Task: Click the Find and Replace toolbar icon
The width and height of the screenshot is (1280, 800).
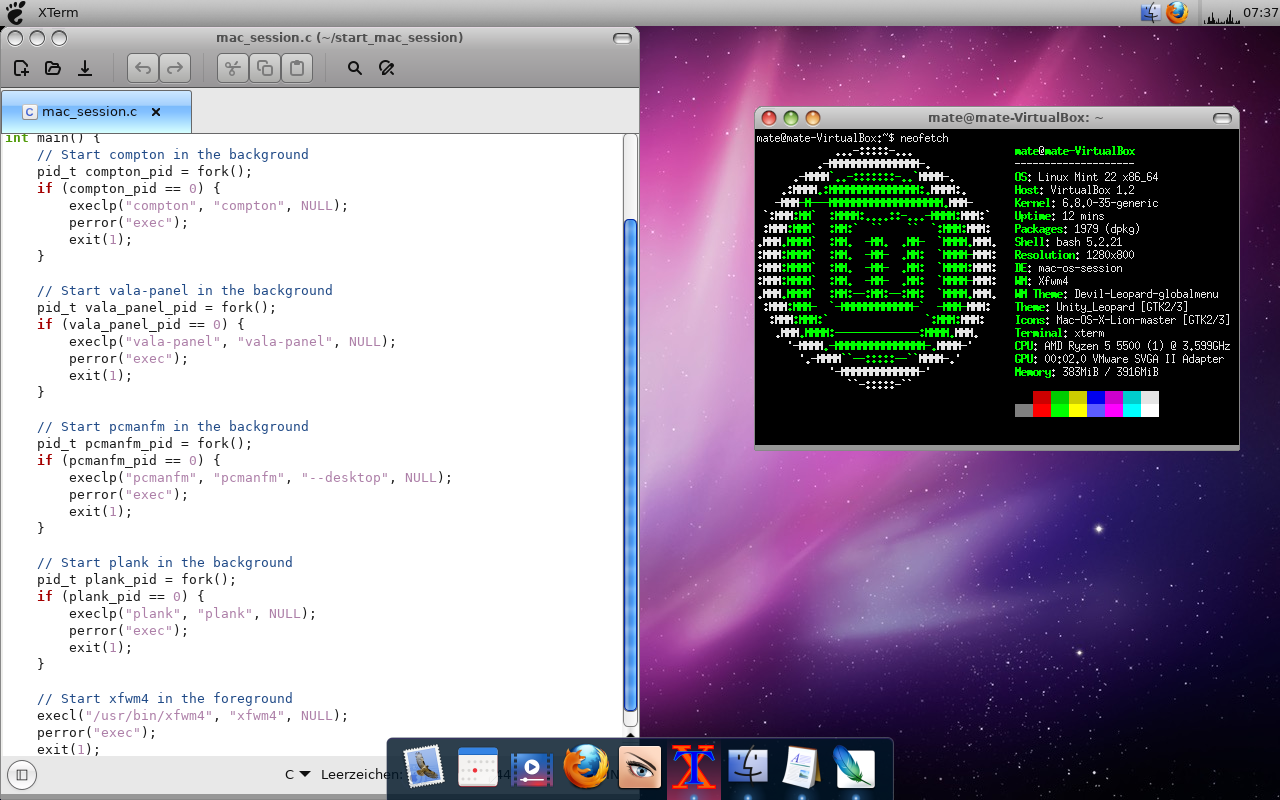Action: [x=387, y=68]
